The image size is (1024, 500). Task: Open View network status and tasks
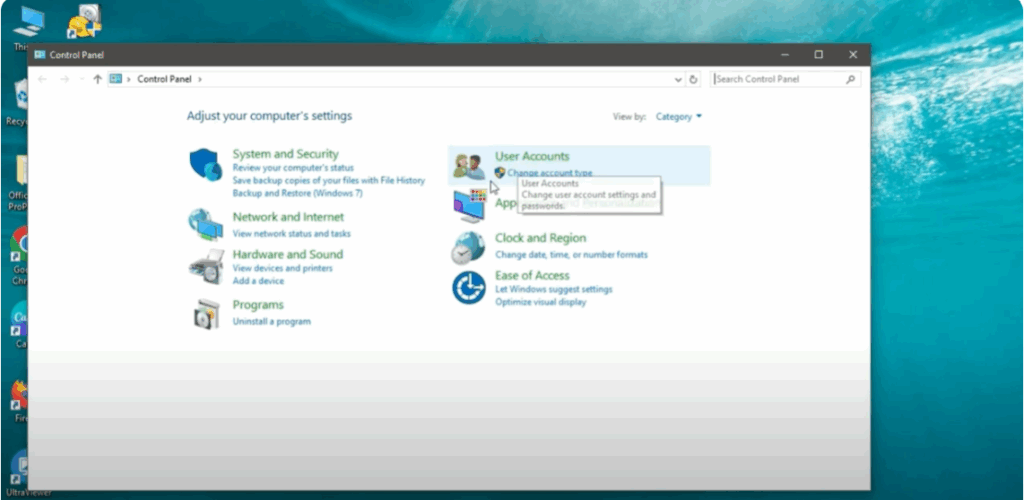point(291,233)
